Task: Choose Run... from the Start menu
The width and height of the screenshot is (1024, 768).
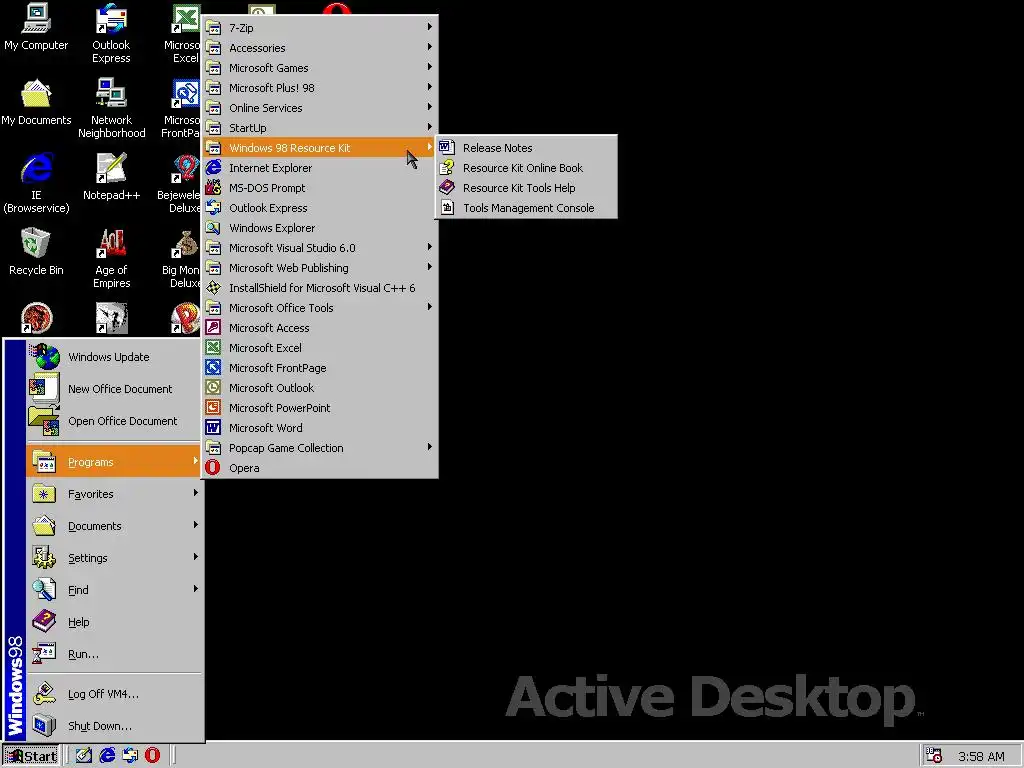Action: pyautogui.click(x=114, y=654)
